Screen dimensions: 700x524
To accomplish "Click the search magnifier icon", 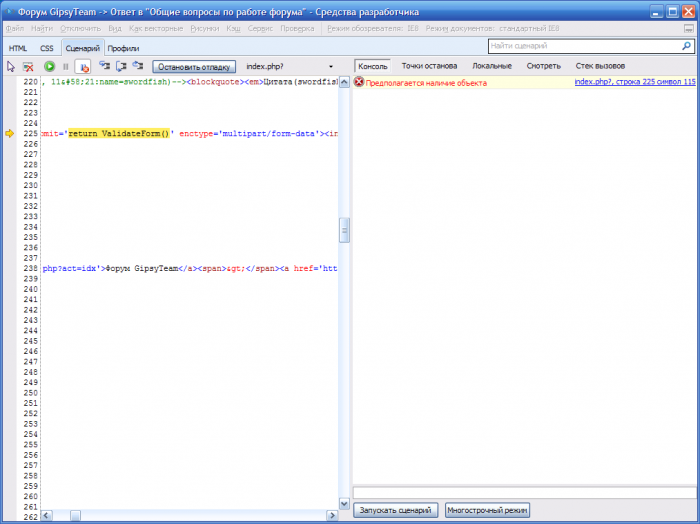I will [687, 46].
